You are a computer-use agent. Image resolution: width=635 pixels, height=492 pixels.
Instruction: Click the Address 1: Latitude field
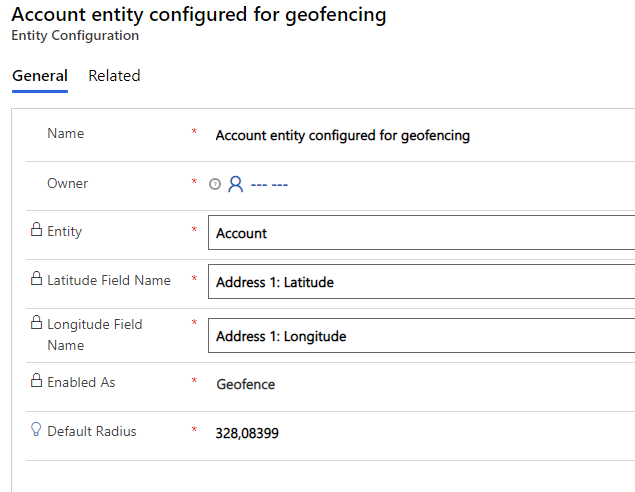[x=422, y=281]
